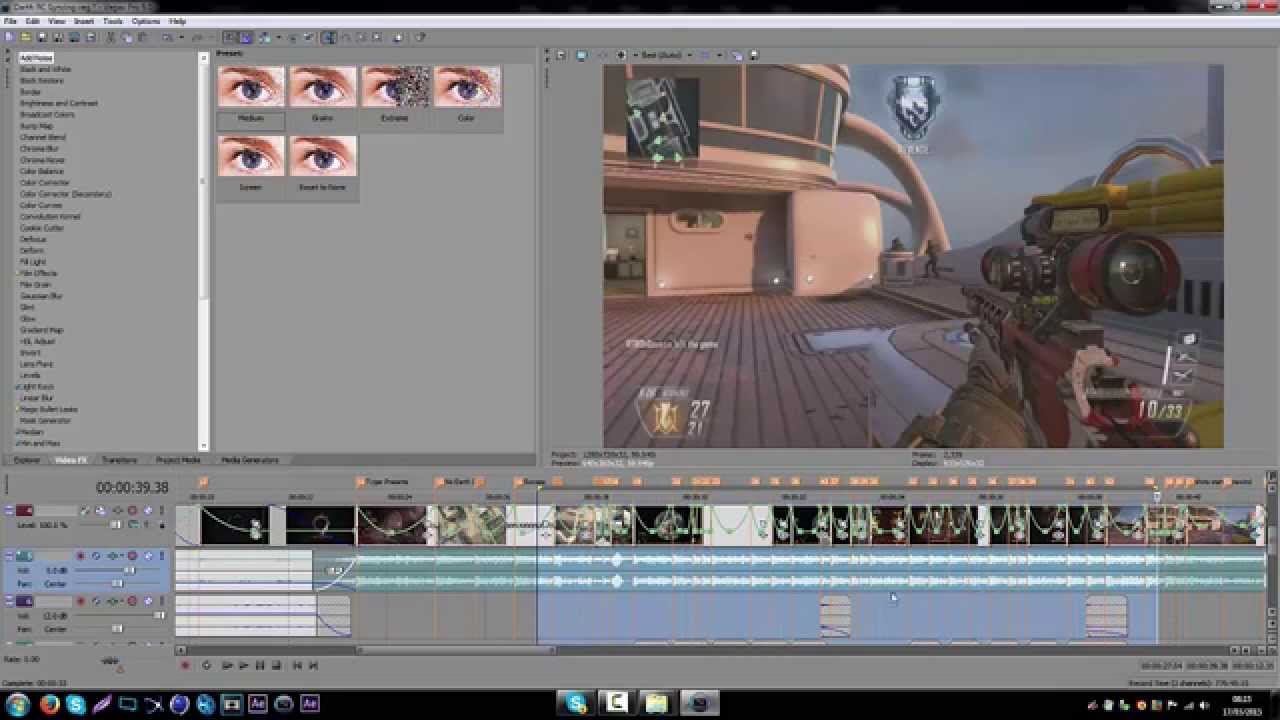Select Gaussian Blur in effects list

click(42, 296)
